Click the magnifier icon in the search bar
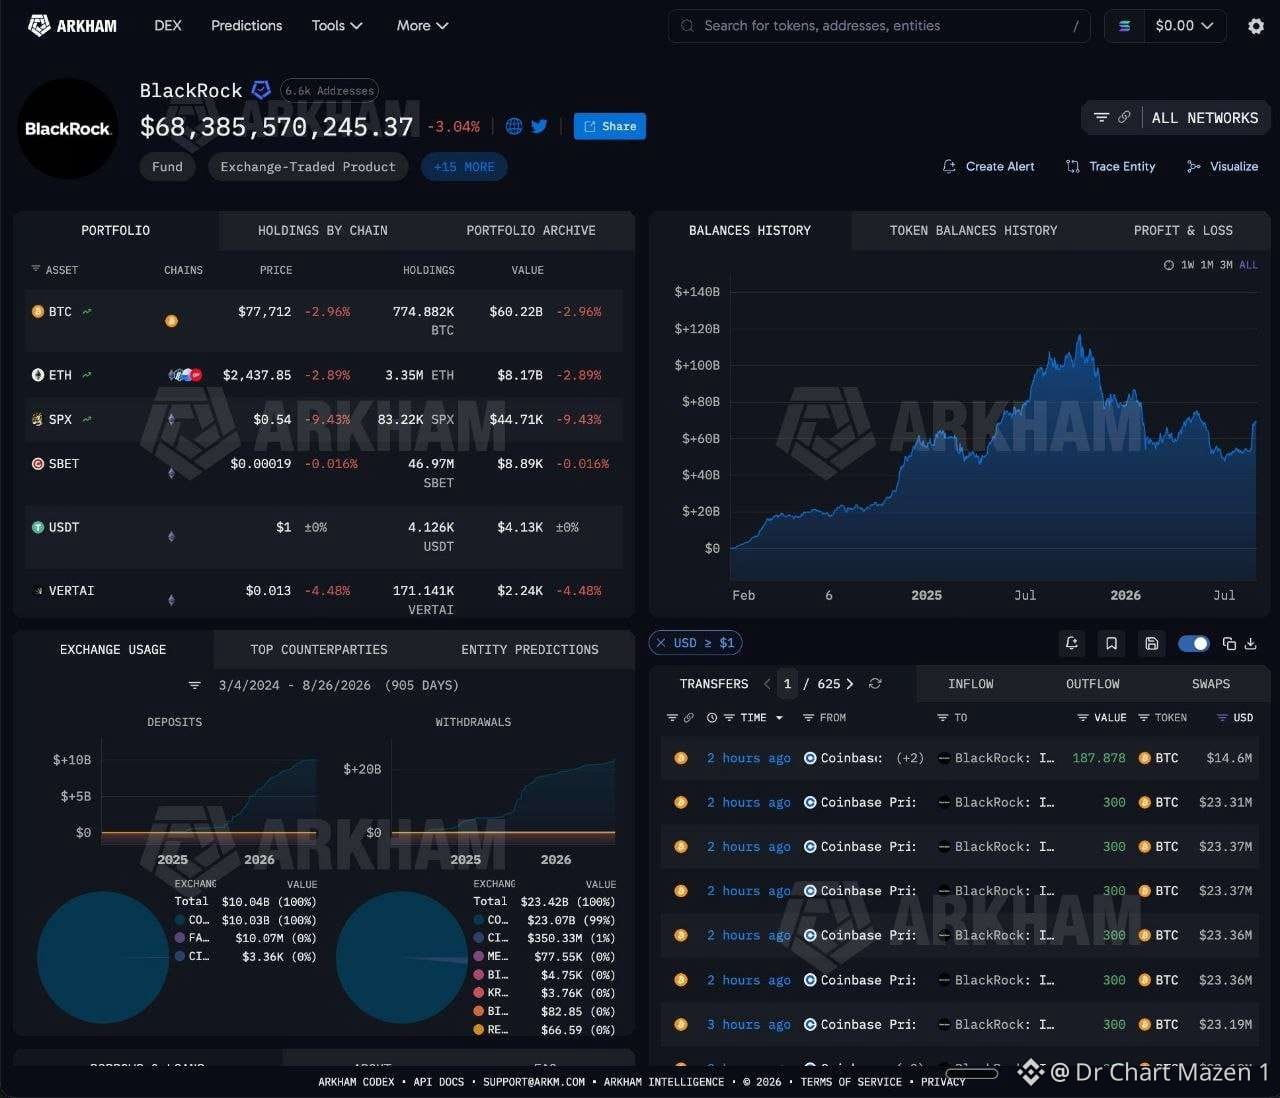 tap(687, 26)
